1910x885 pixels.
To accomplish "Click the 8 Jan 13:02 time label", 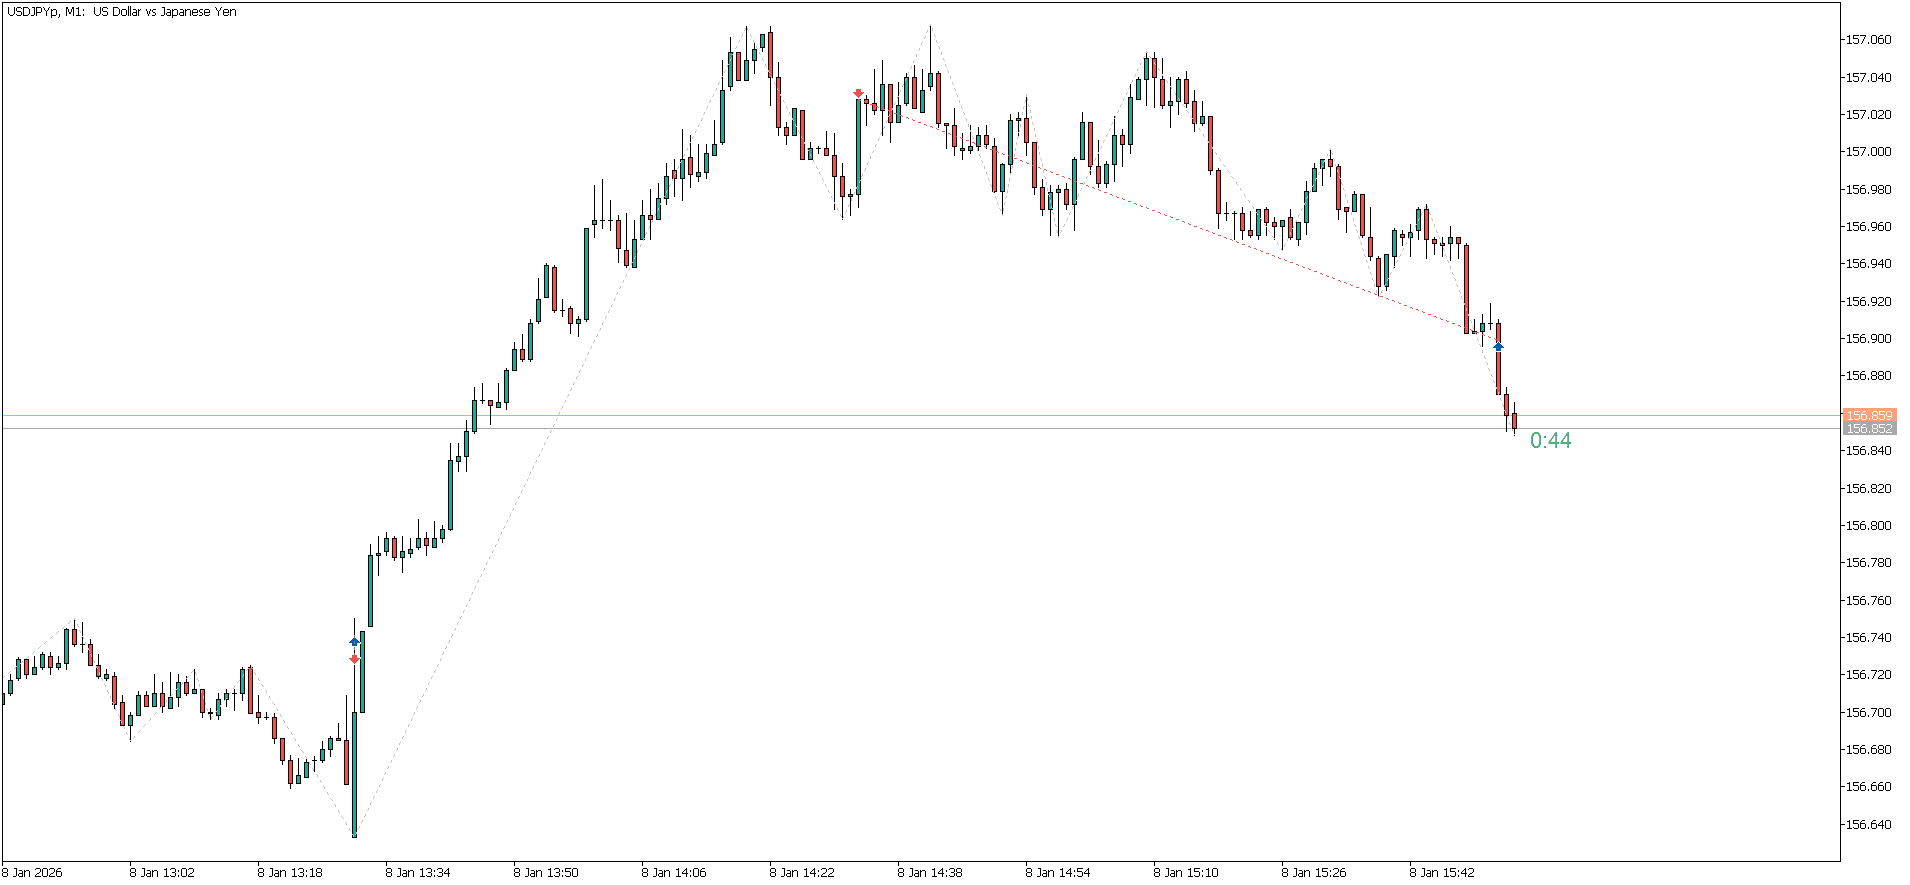I will (162, 873).
